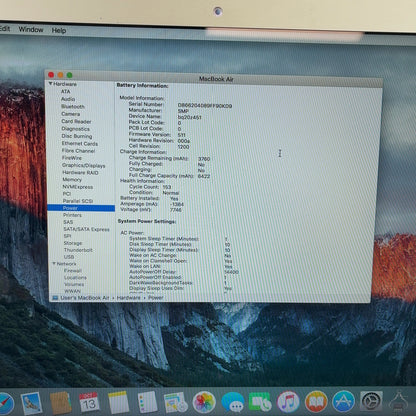
Task: Open Photos from the dock
Action: click(x=204, y=402)
